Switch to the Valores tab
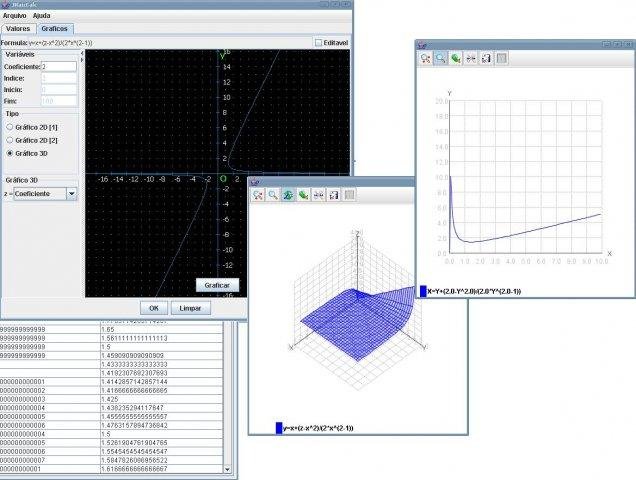The width and height of the screenshot is (636, 480). [x=18, y=28]
